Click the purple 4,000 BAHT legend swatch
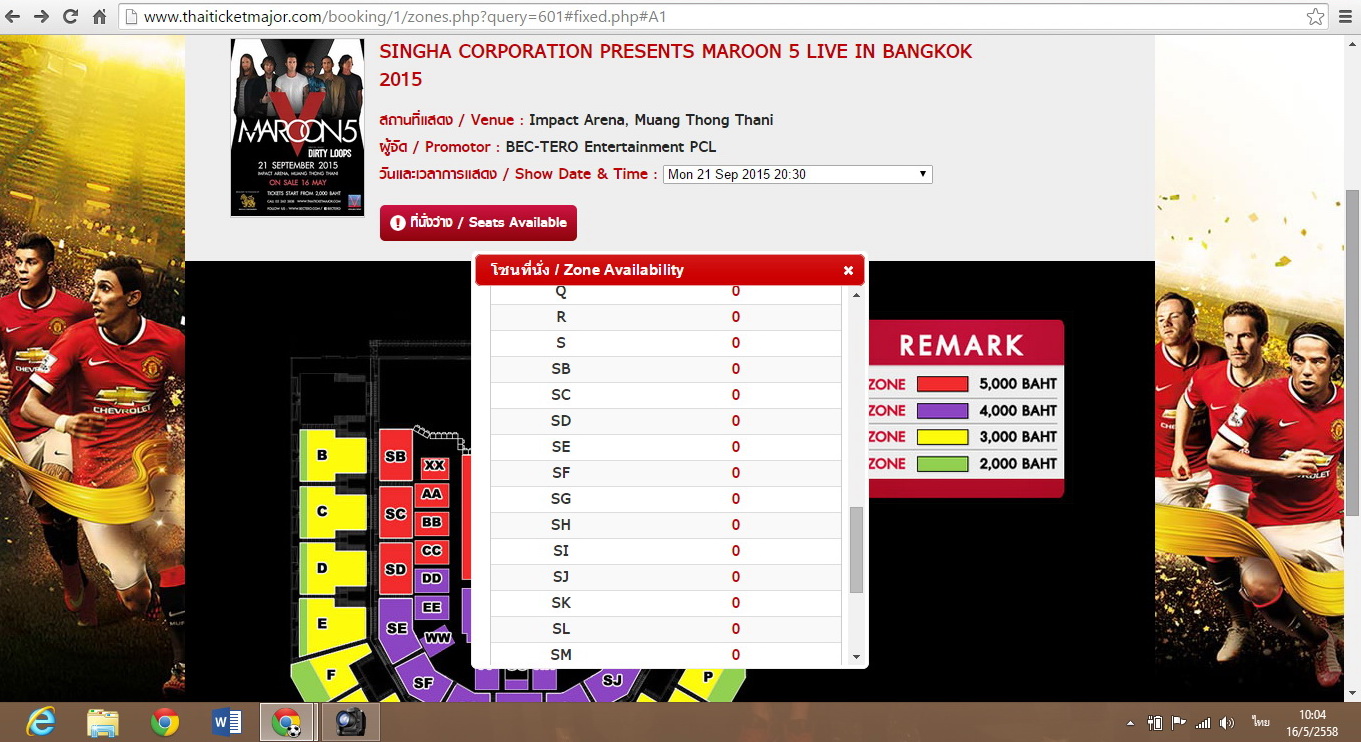 tap(942, 411)
